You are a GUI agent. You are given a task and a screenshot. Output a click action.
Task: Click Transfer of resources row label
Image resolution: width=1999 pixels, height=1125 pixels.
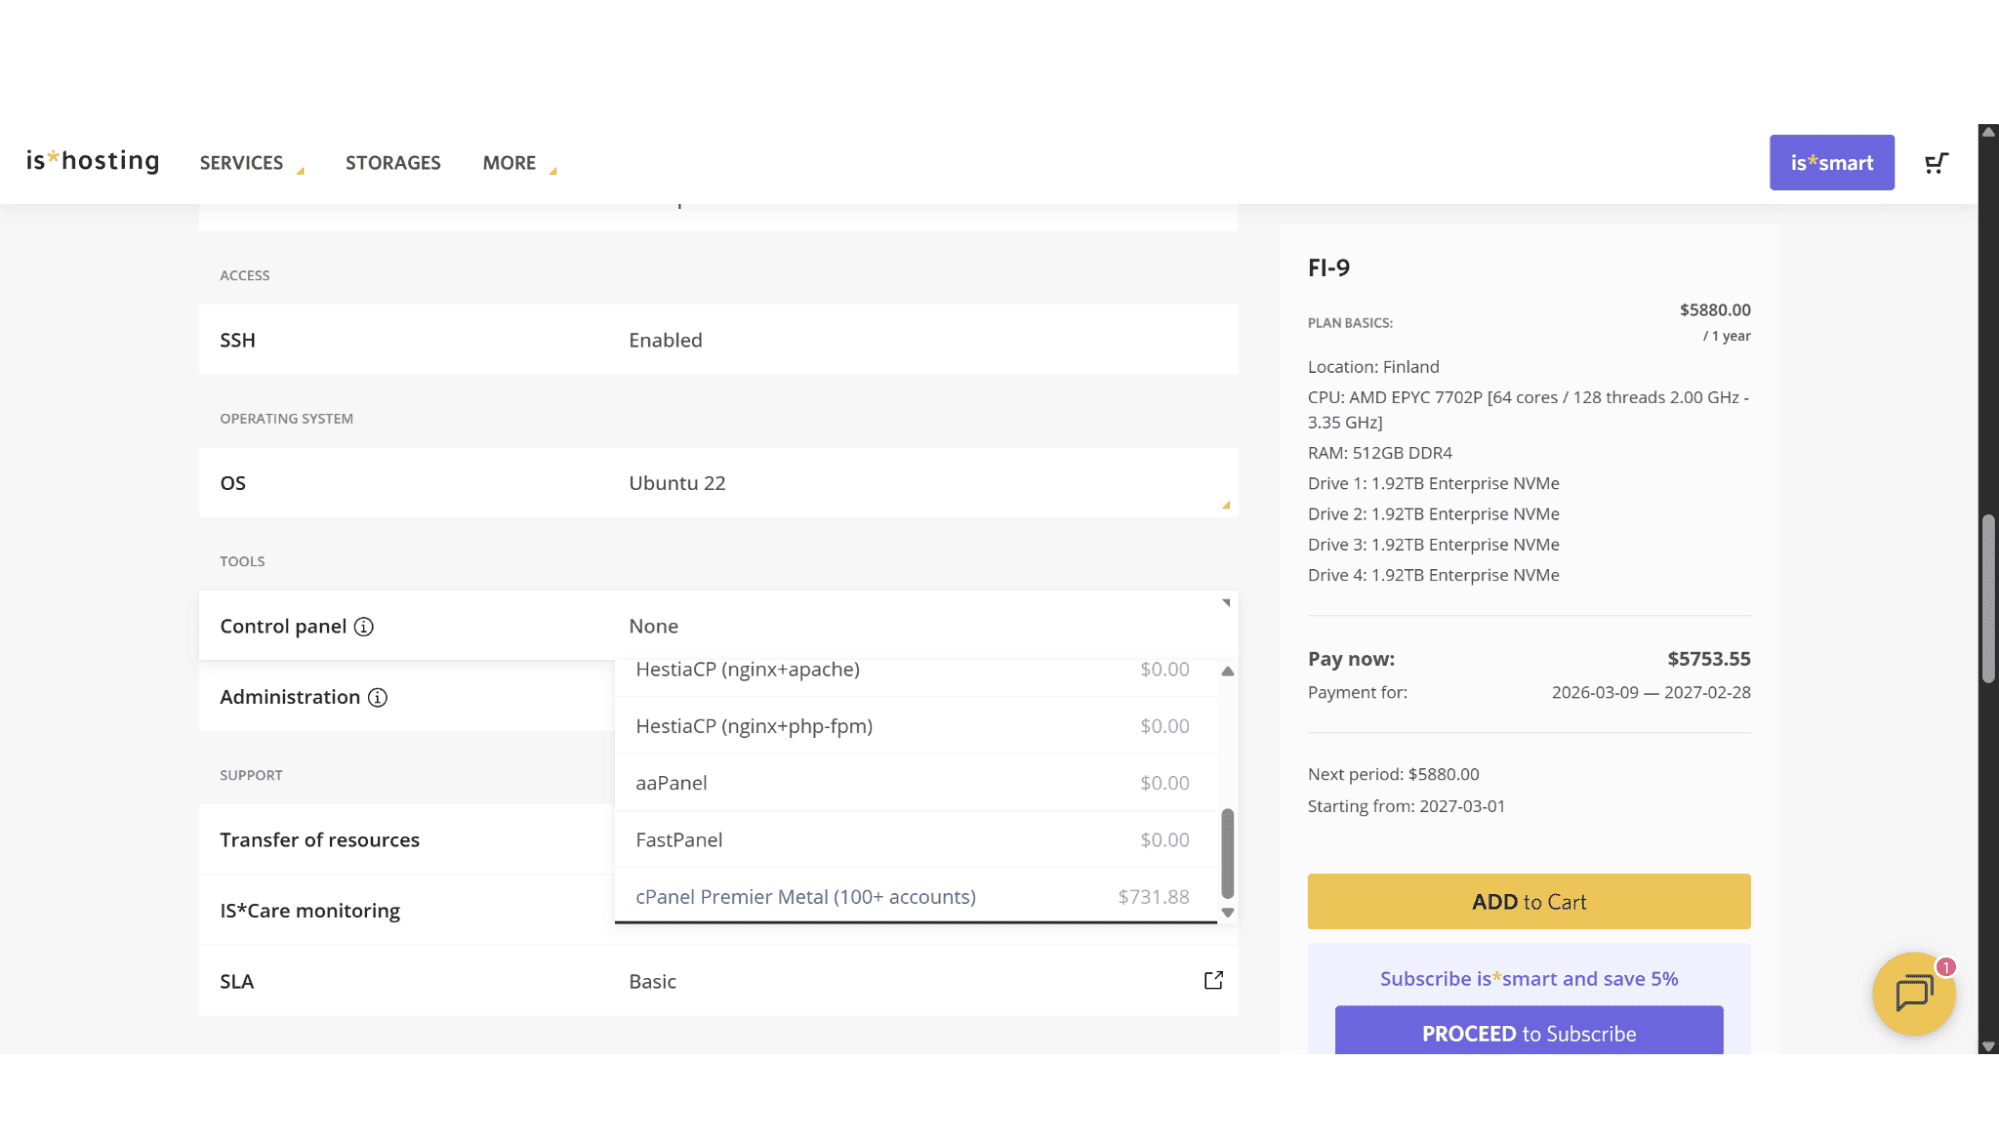click(320, 840)
